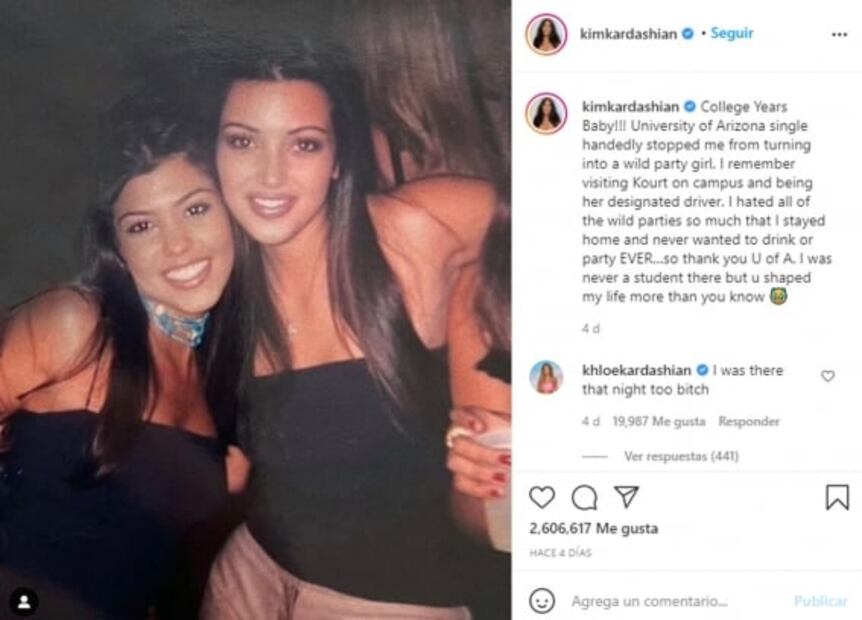Image resolution: width=862 pixels, height=620 pixels.
Task: Click kimkardashian avatar beside the caption
Action: [x=546, y=113]
